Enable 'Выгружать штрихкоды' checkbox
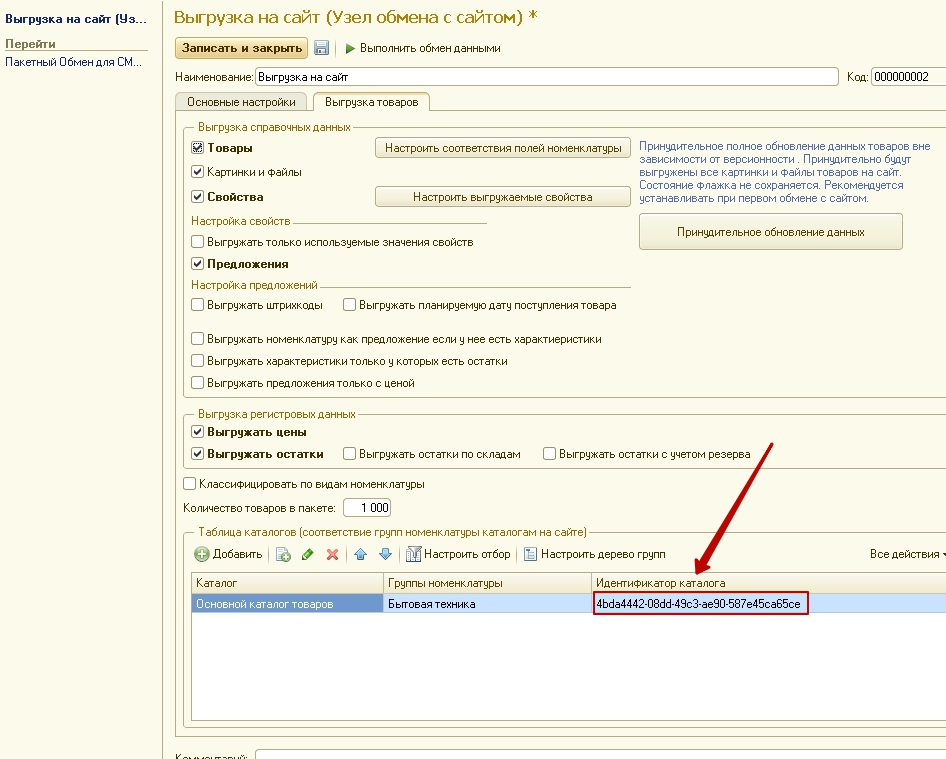Screen dimensions: 946x759 [x=198, y=305]
